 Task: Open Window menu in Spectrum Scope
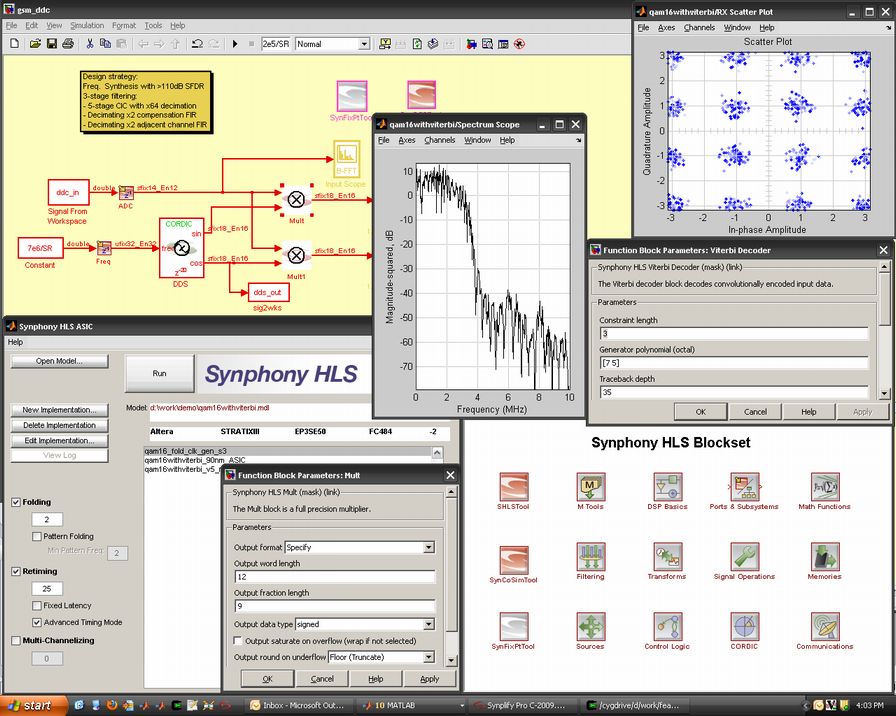[x=477, y=140]
